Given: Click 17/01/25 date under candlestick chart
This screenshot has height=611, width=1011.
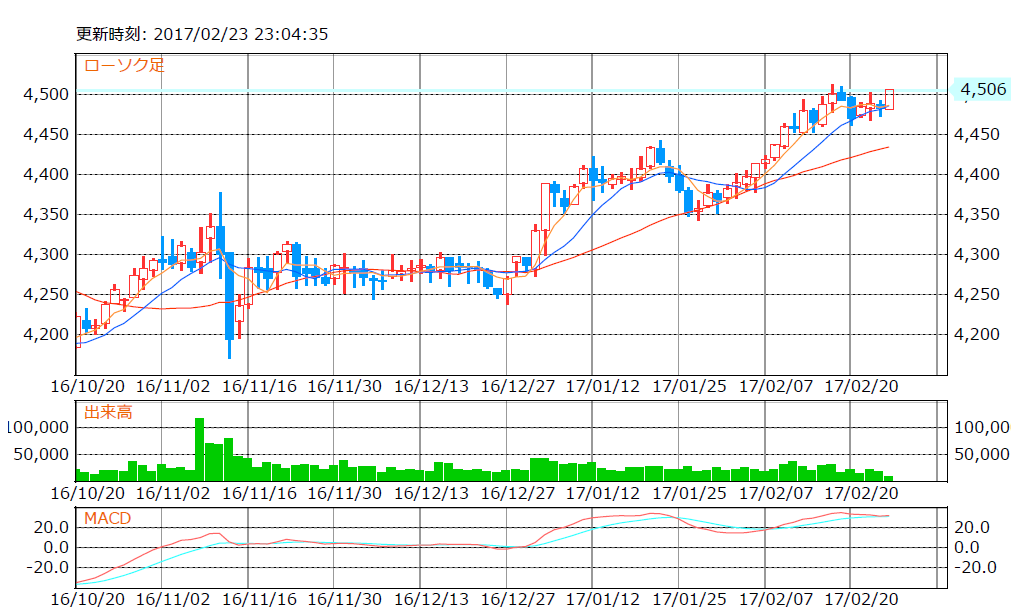Looking at the screenshot, I should [x=689, y=387].
